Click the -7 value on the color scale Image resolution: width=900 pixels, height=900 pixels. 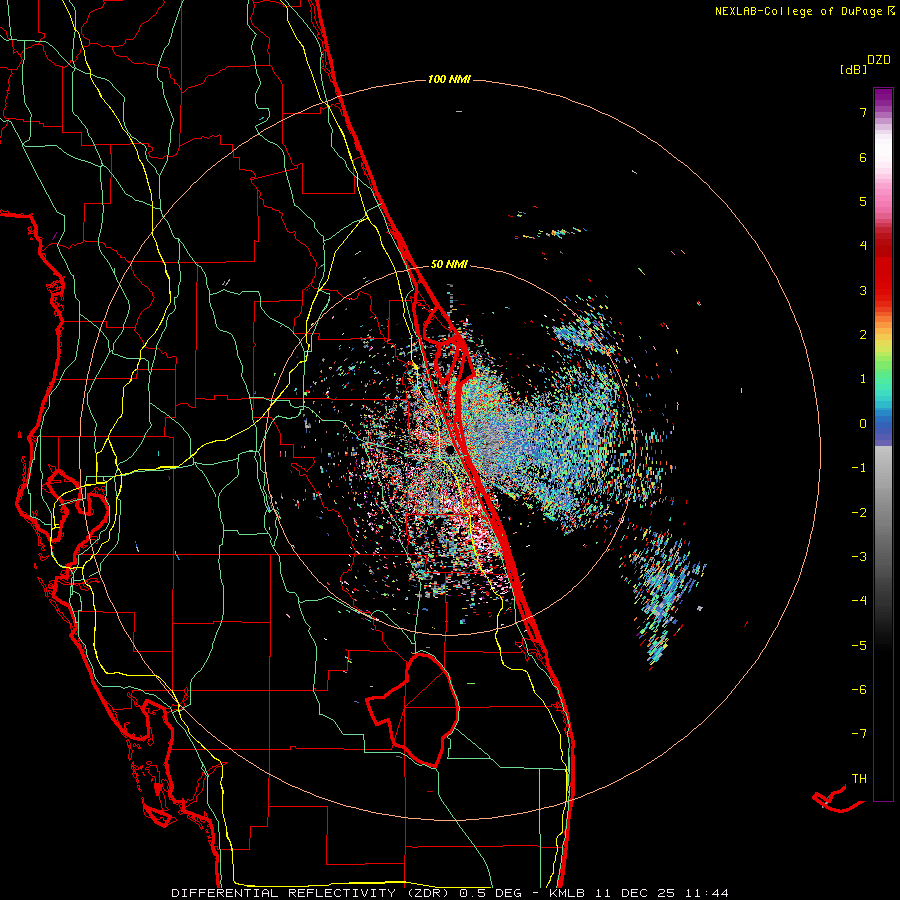click(x=859, y=734)
